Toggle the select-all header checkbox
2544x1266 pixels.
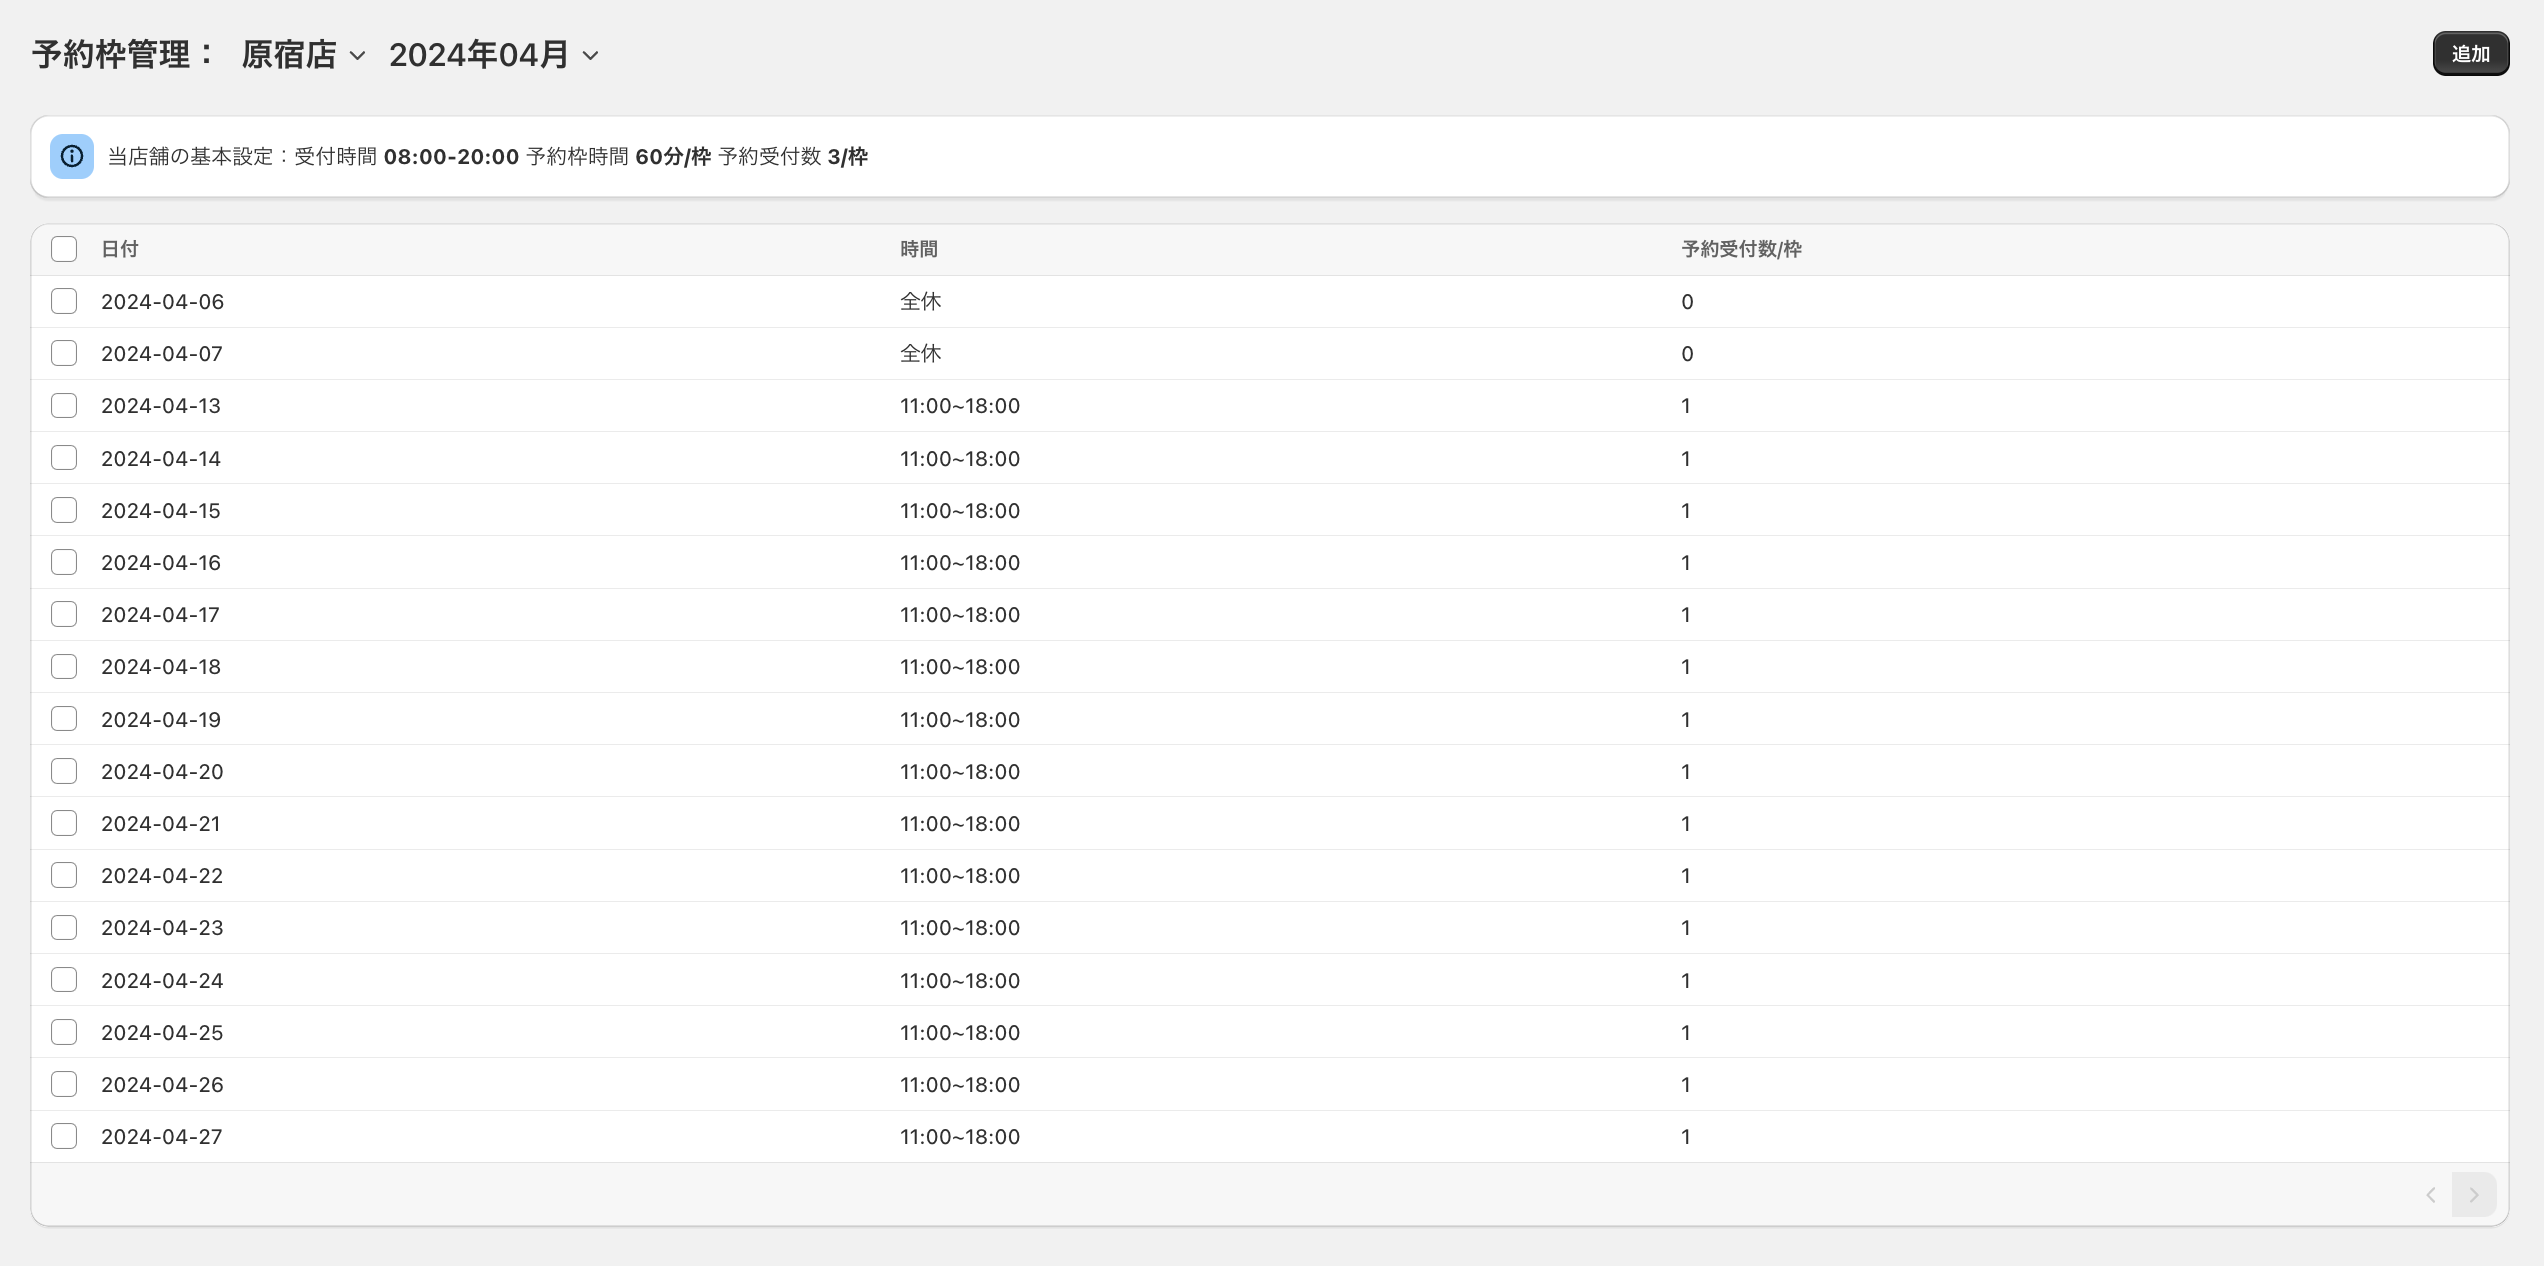coord(64,249)
